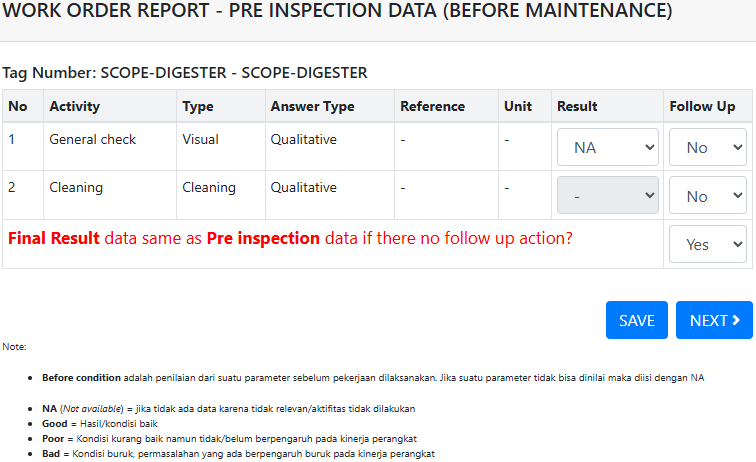The image size is (756, 462).
Task: Click the Work Order Report page title
Action: pos(338,12)
